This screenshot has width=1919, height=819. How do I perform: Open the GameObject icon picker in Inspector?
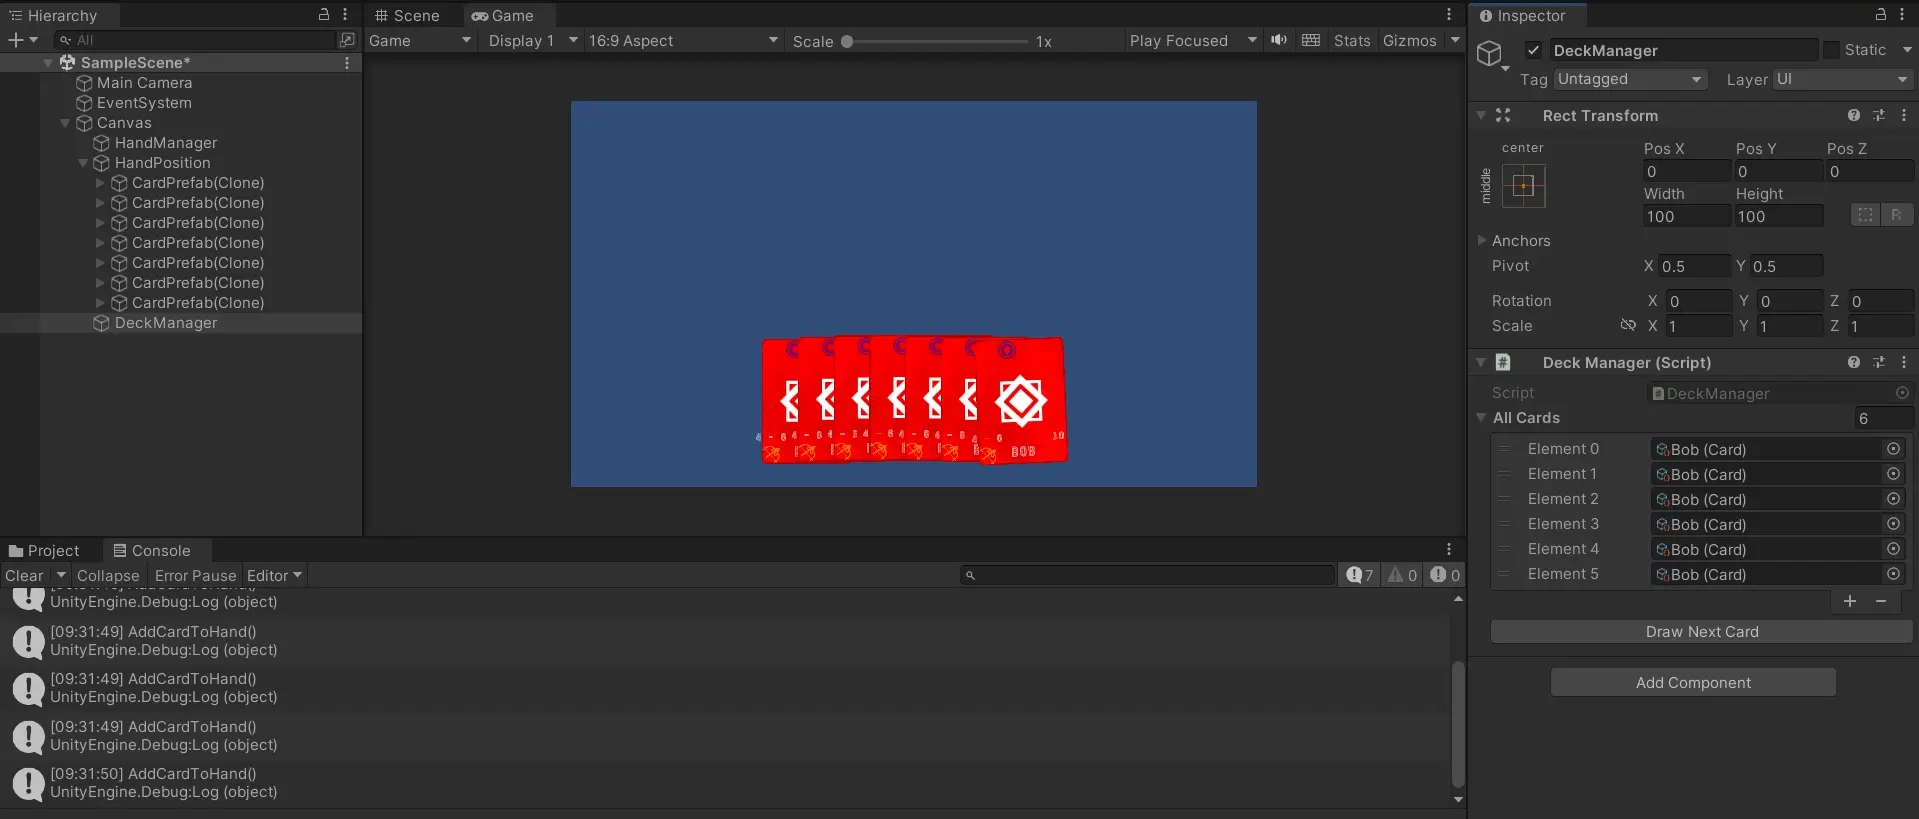point(1492,54)
